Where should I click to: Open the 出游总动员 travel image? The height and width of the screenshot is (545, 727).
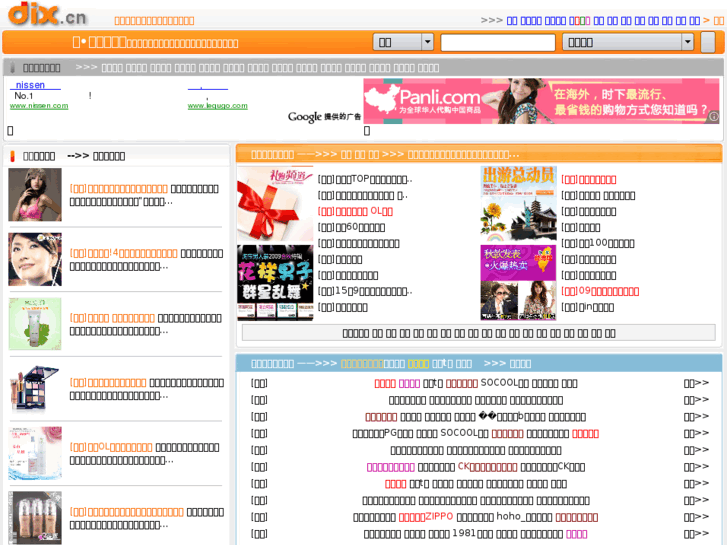click(x=518, y=205)
